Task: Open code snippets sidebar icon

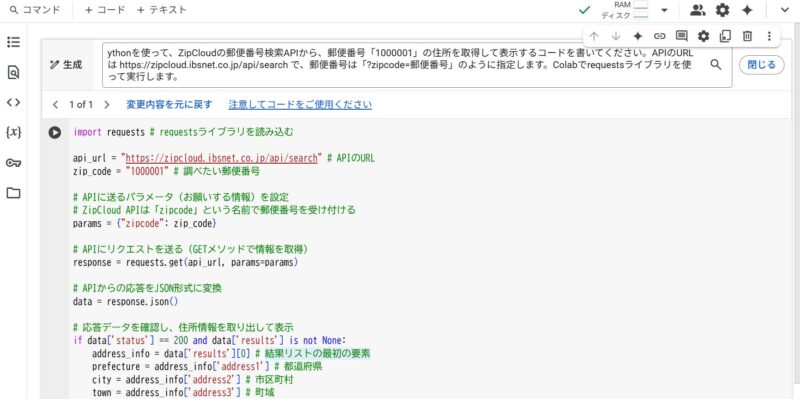Action: click(13, 103)
